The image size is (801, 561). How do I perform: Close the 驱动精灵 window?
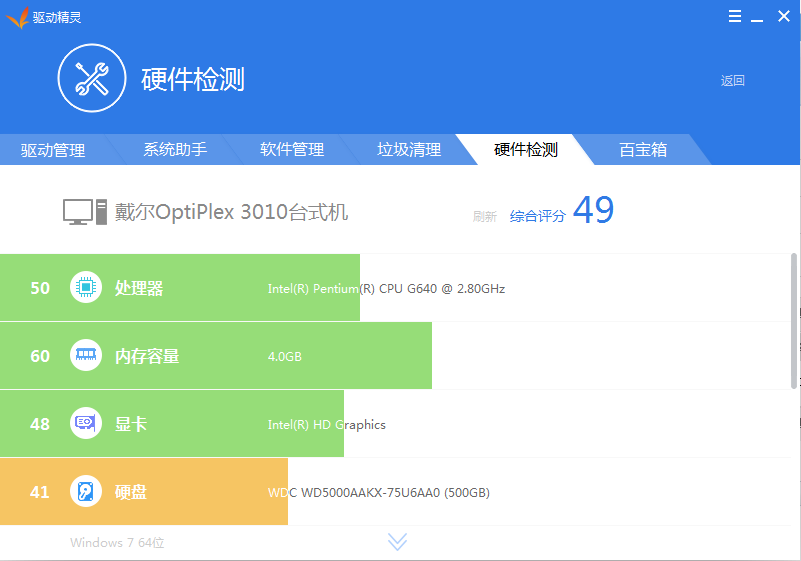point(784,16)
